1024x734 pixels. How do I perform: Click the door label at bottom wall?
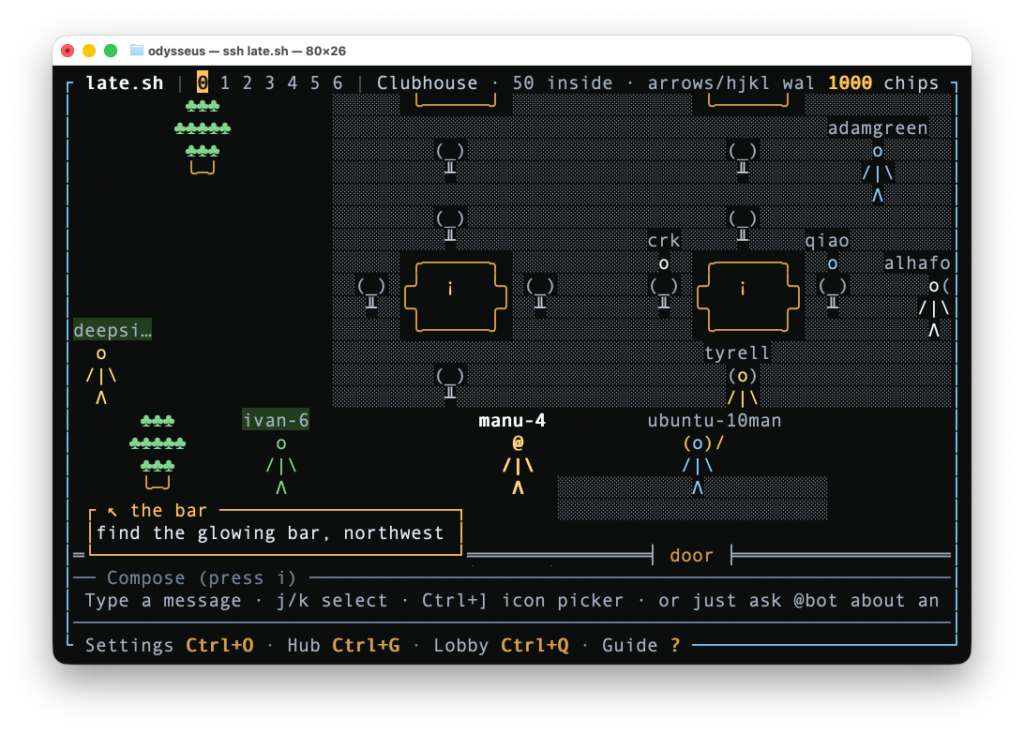692,556
